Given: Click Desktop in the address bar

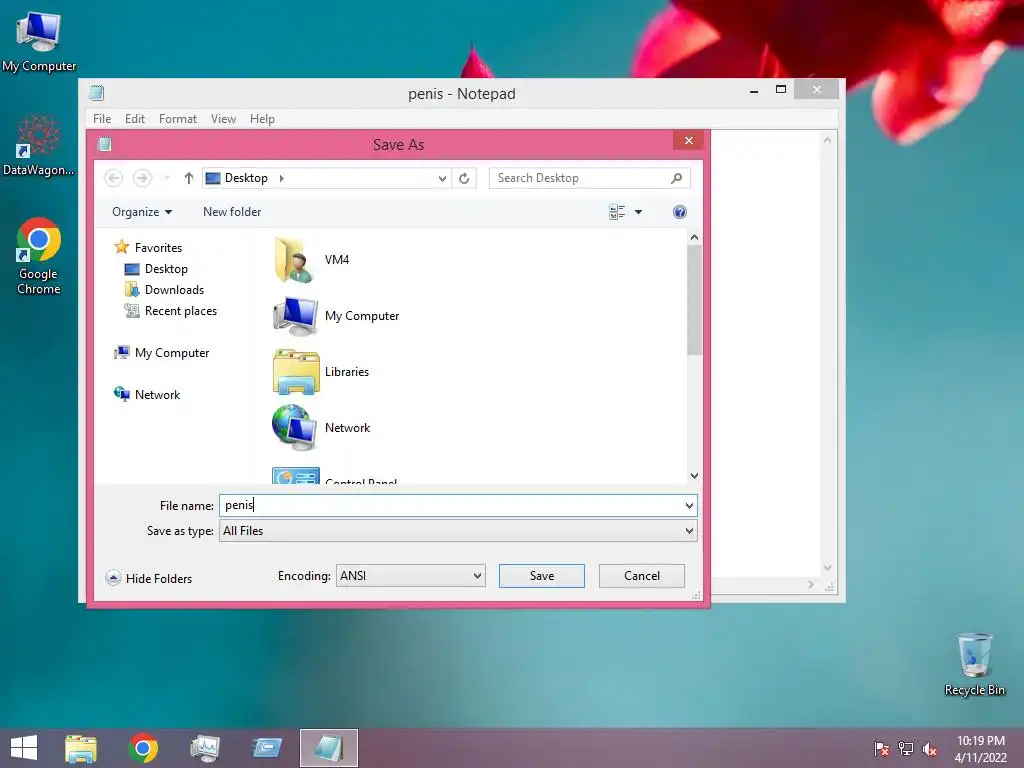Looking at the screenshot, I should tap(246, 178).
